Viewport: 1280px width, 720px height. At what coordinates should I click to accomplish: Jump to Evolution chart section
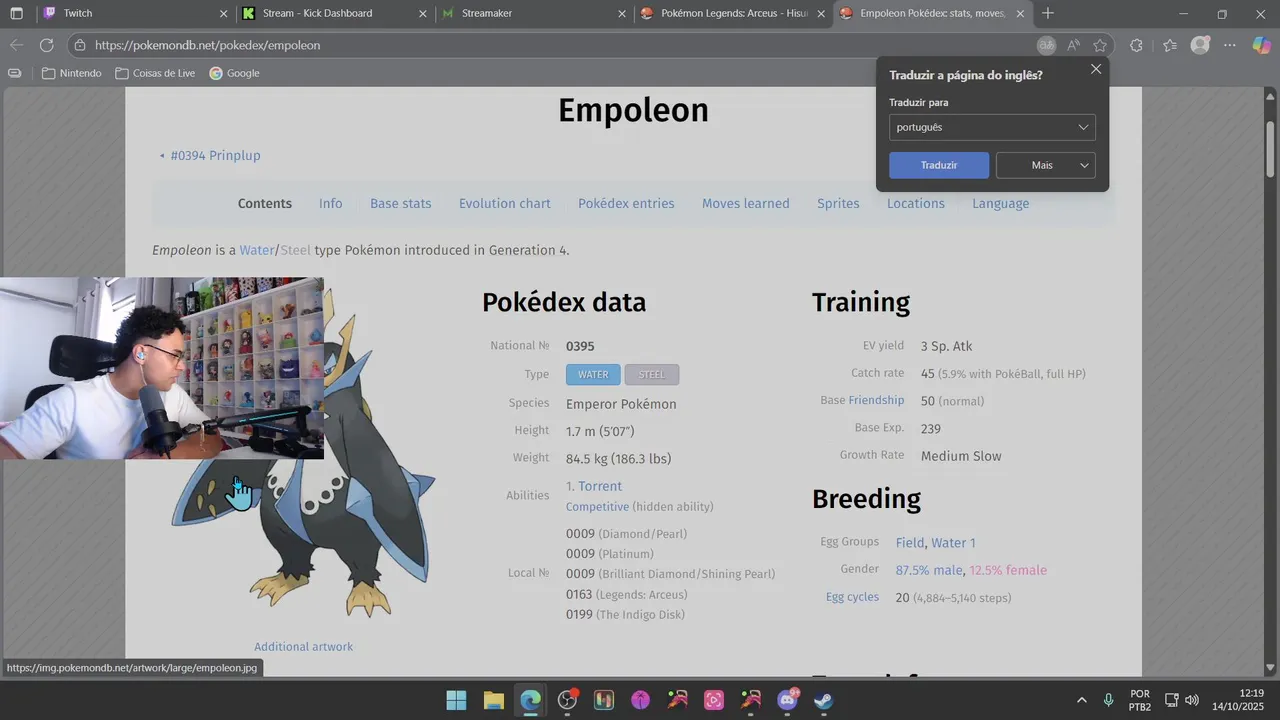(x=505, y=203)
